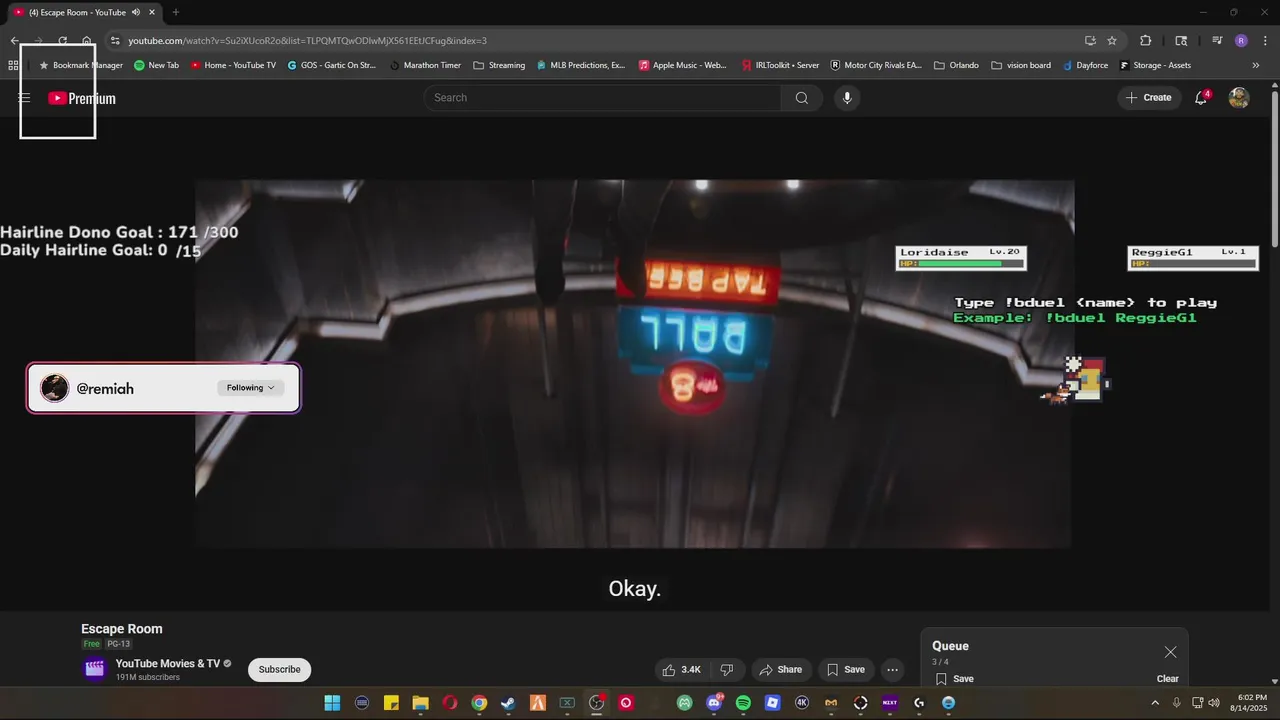Viewport: 1280px width, 720px height.
Task: Open Apple Music bookmark
Action: click(683, 65)
